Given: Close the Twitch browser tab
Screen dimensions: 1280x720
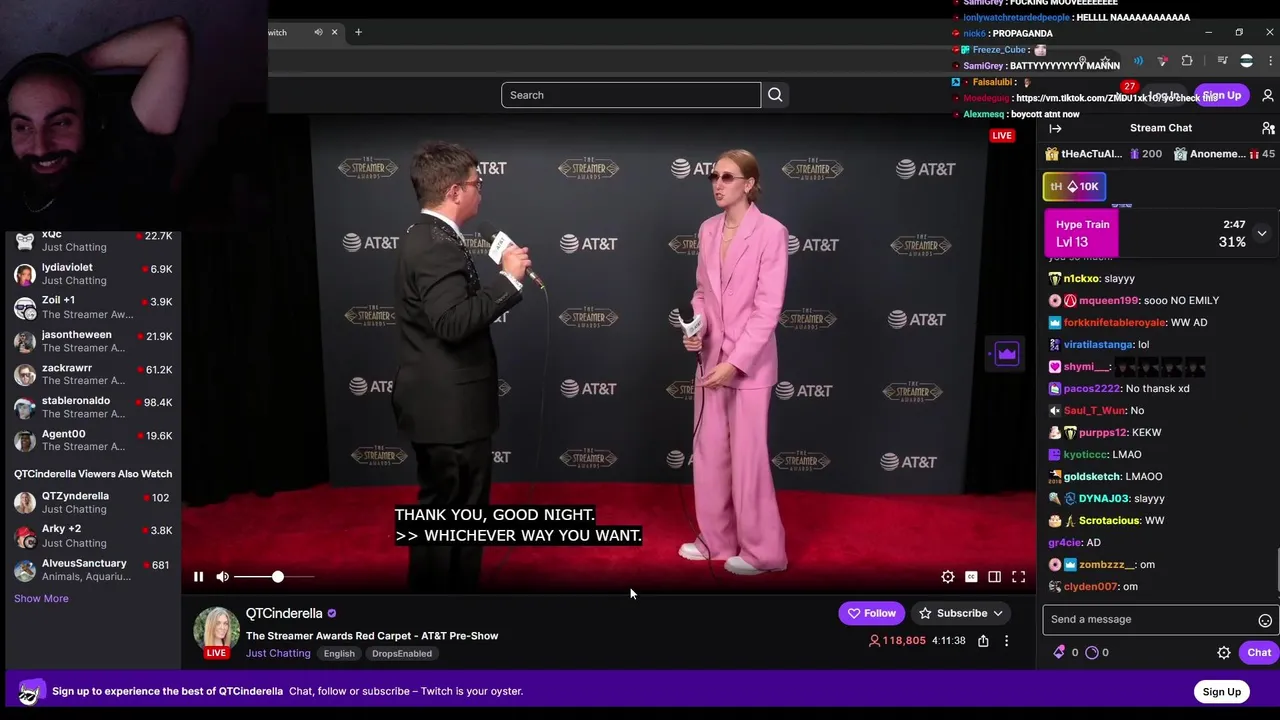Looking at the screenshot, I should pyautogui.click(x=334, y=32).
